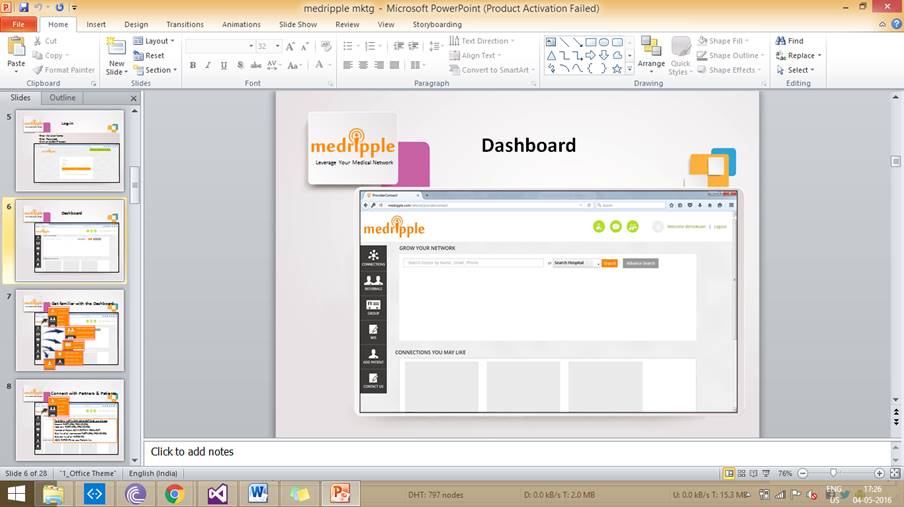
Task: Click the zoom slider in status bar
Action: (x=833, y=473)
